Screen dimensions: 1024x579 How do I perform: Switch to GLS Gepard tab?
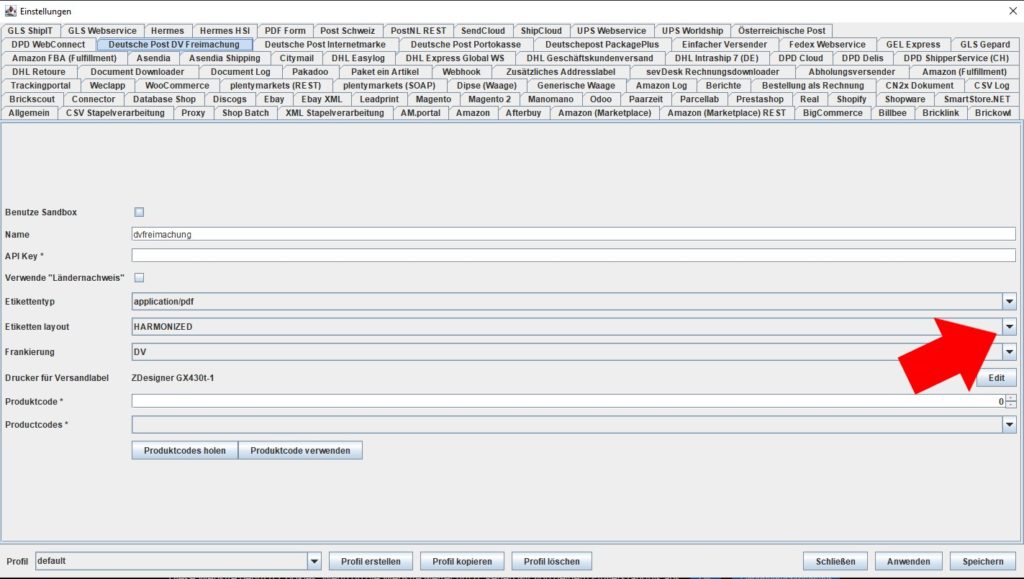pyautogui.click(x=985, y=44)
